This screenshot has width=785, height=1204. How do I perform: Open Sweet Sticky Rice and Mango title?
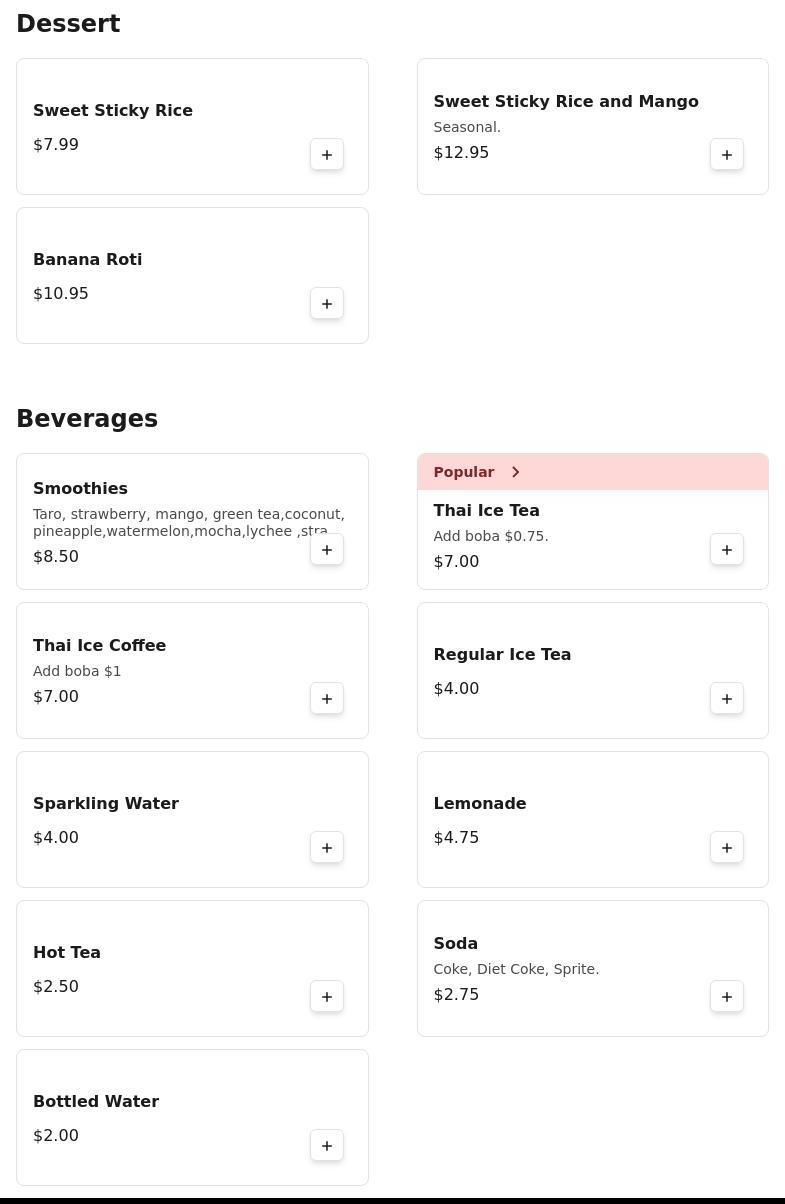click(566, 101)
